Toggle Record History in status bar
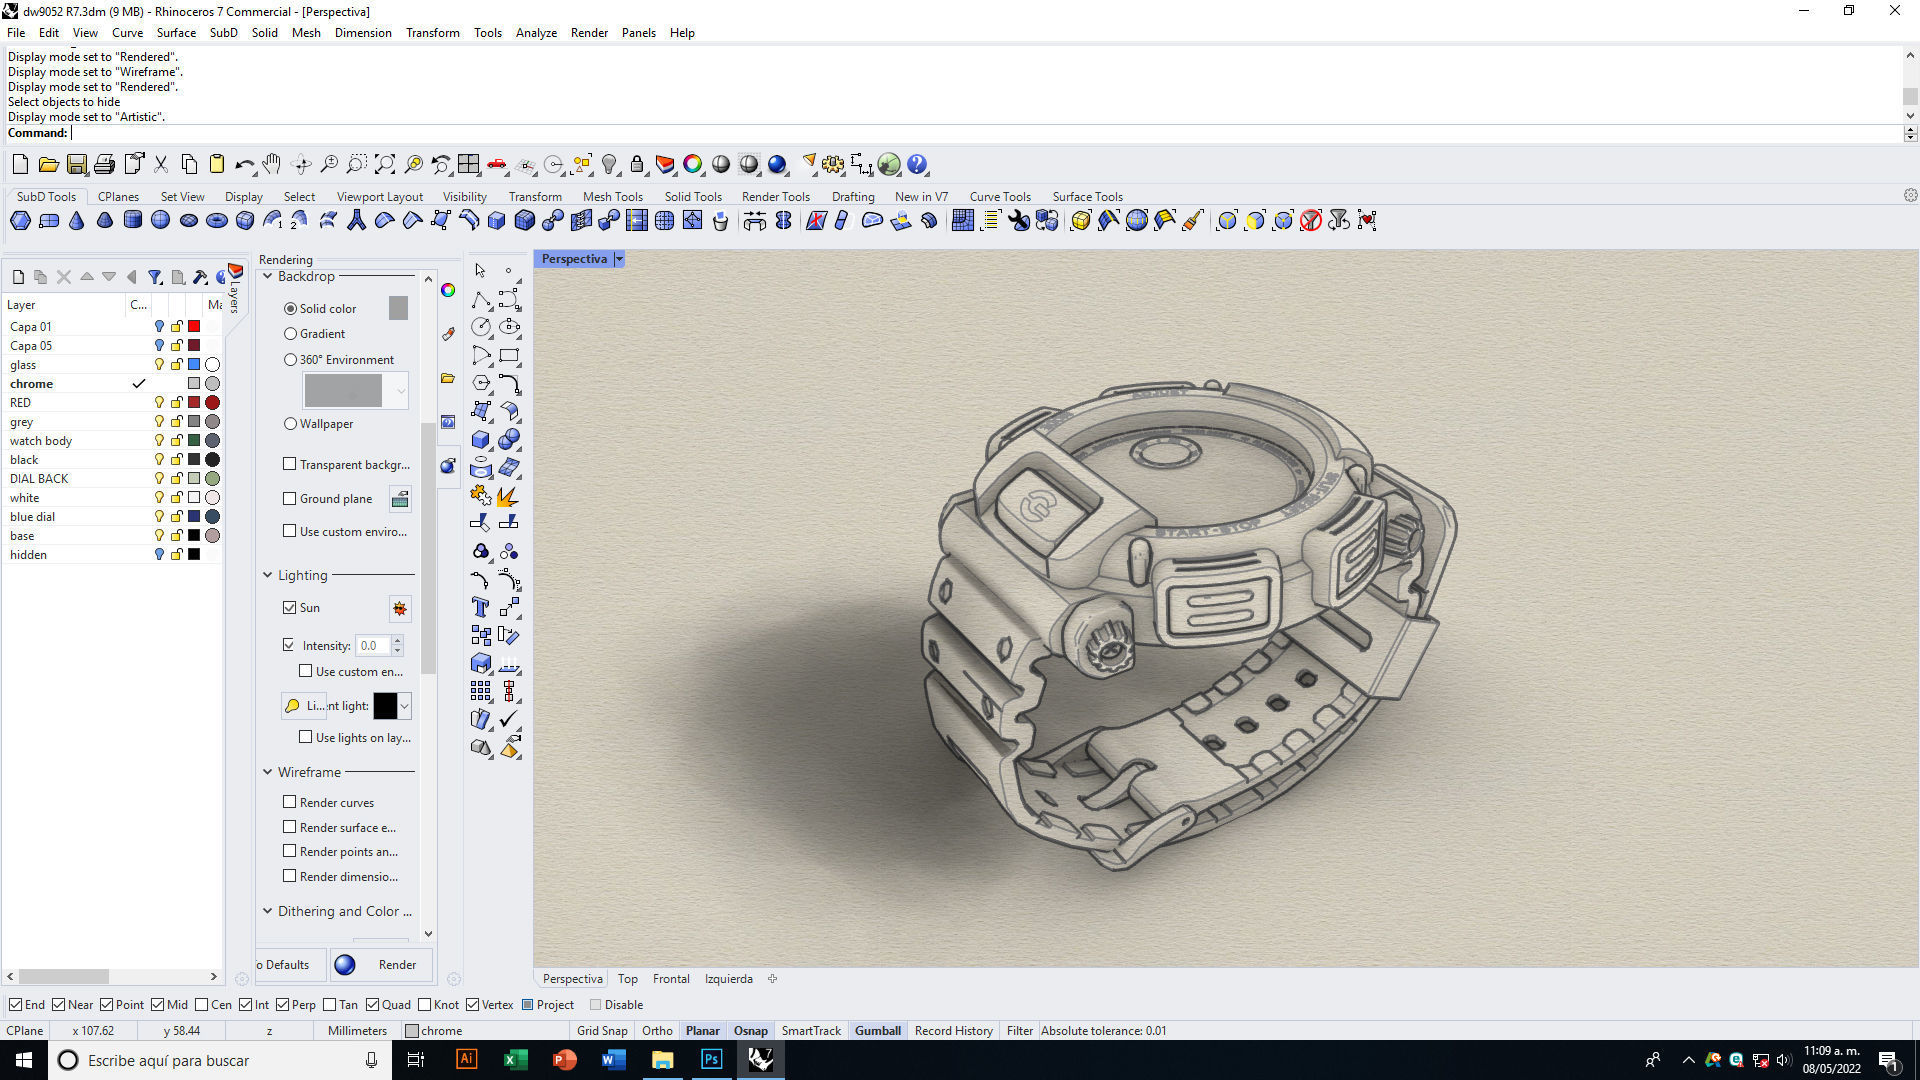The image size is (1920, 1080). tap(953, 1031)
